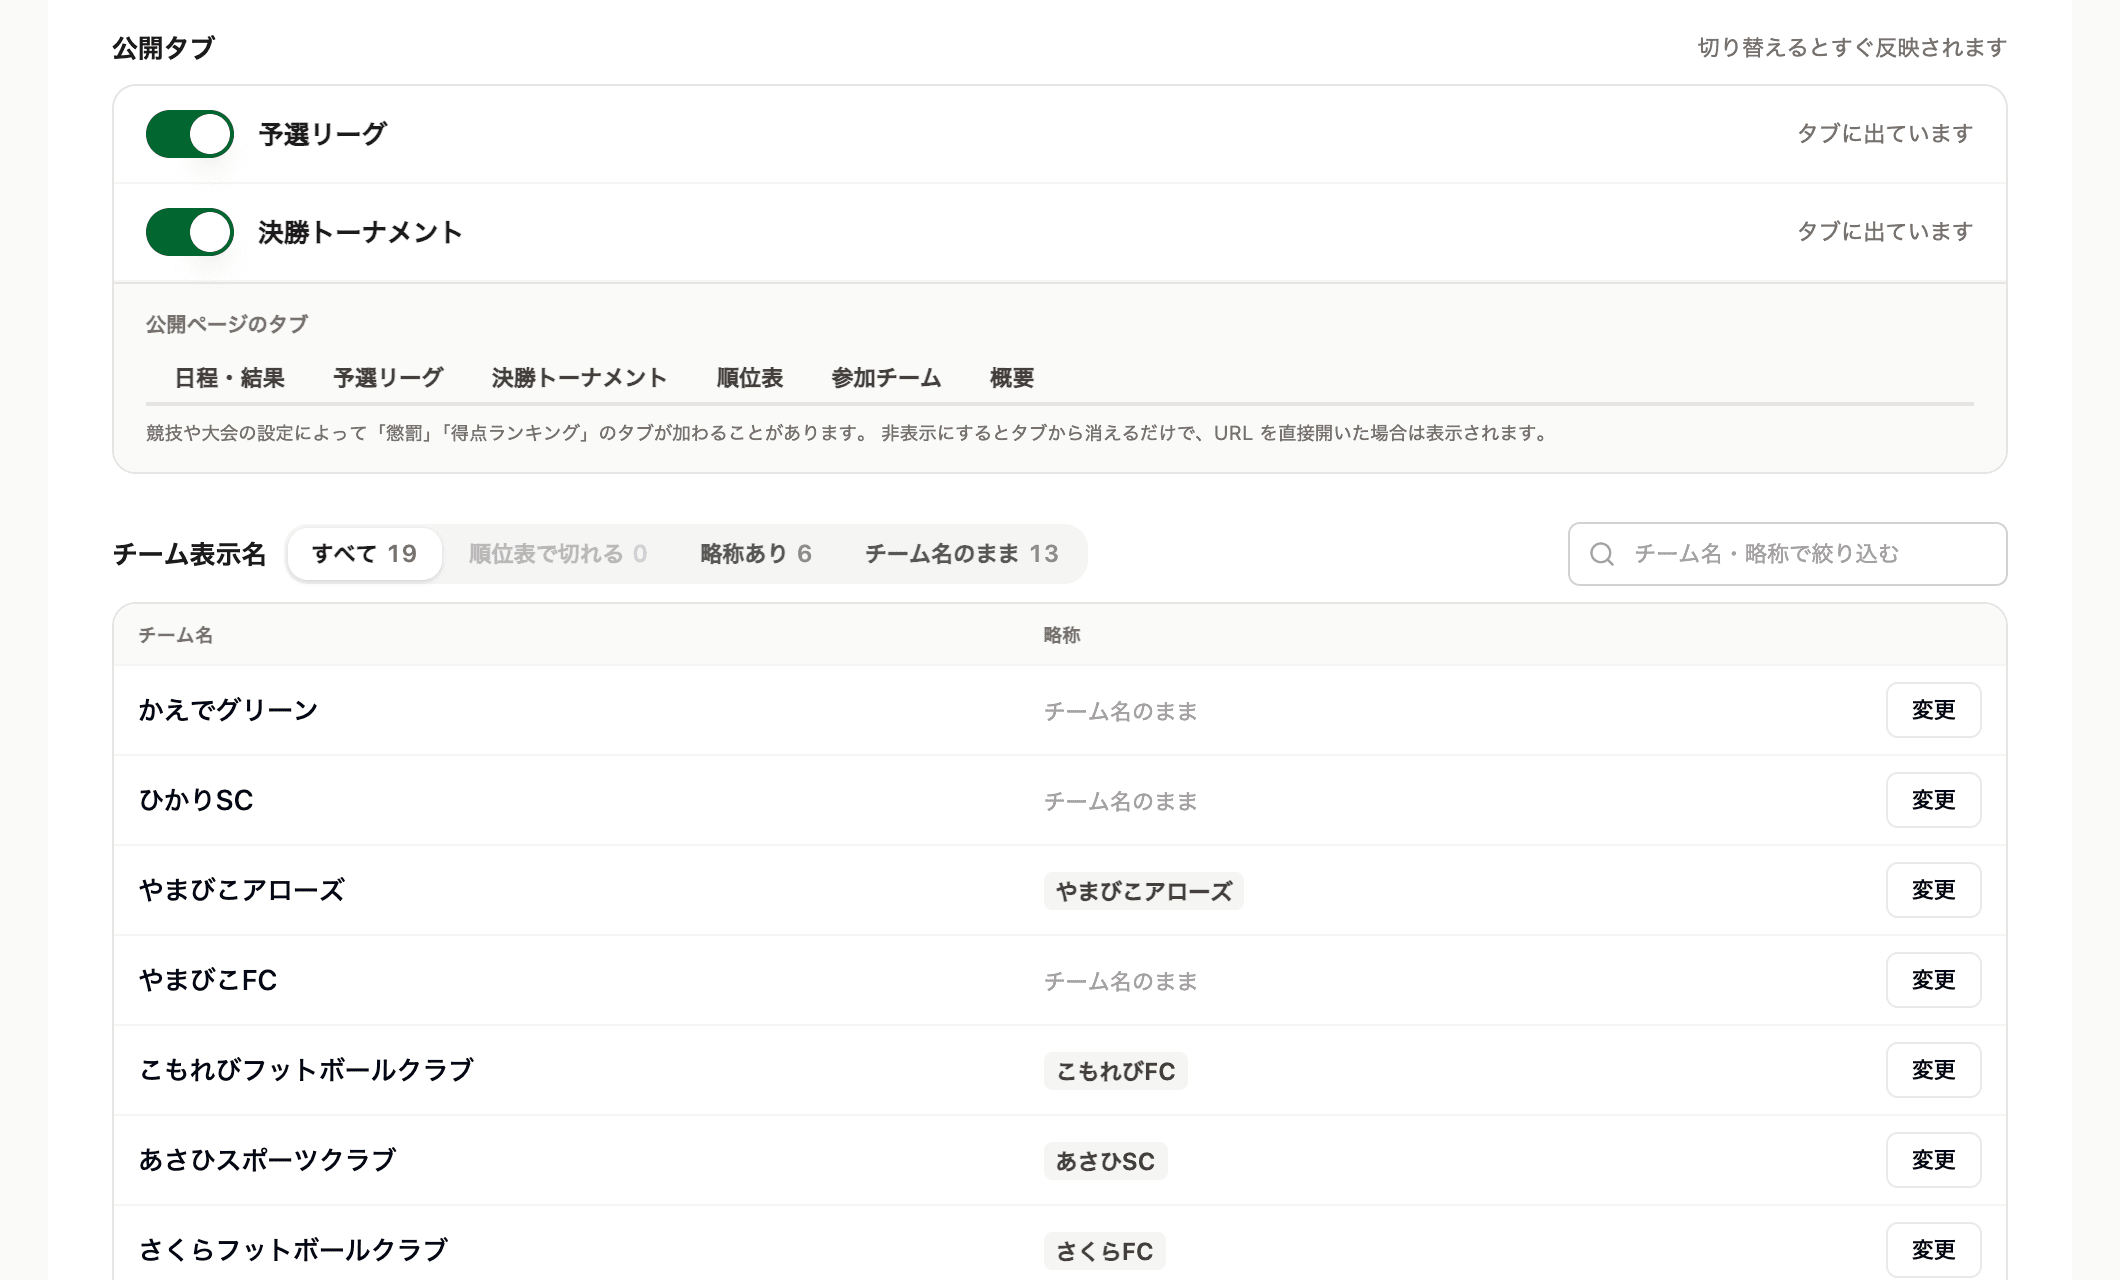Open the 決勝トーナメント preview tab
Screen dimensions: 2120x1280
(x=579, y=378)
